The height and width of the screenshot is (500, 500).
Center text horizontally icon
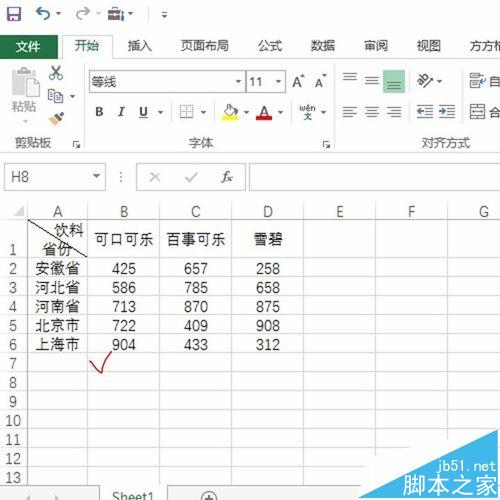[x=372, y=112]
